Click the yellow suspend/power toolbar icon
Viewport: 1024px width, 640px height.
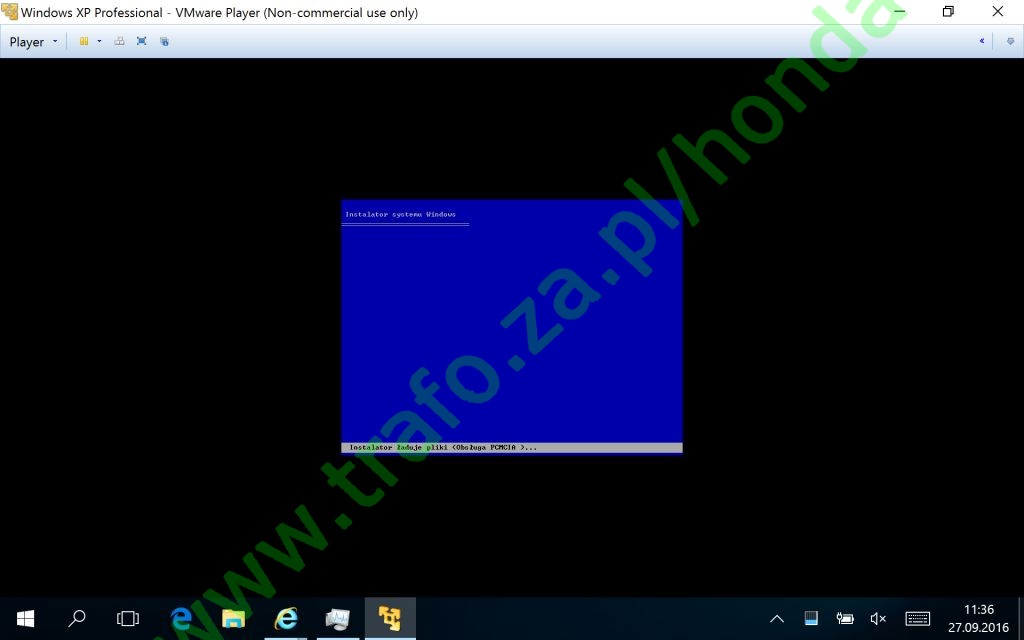click(84, 42)
